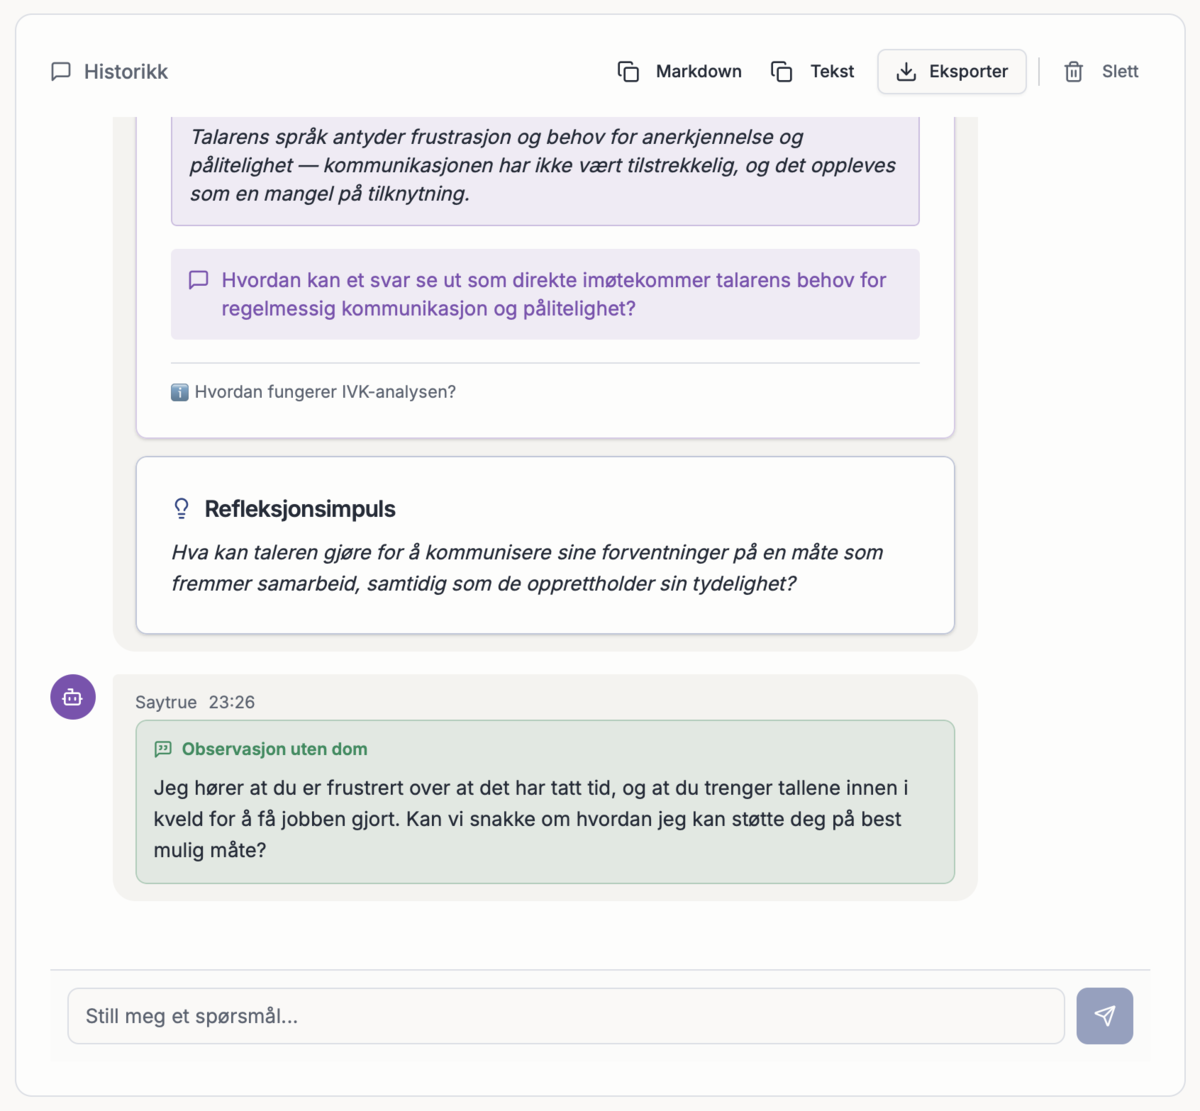Click the 23:26 timestamp
Viewport: 1200px width, 1111px height.
(232, 702)
